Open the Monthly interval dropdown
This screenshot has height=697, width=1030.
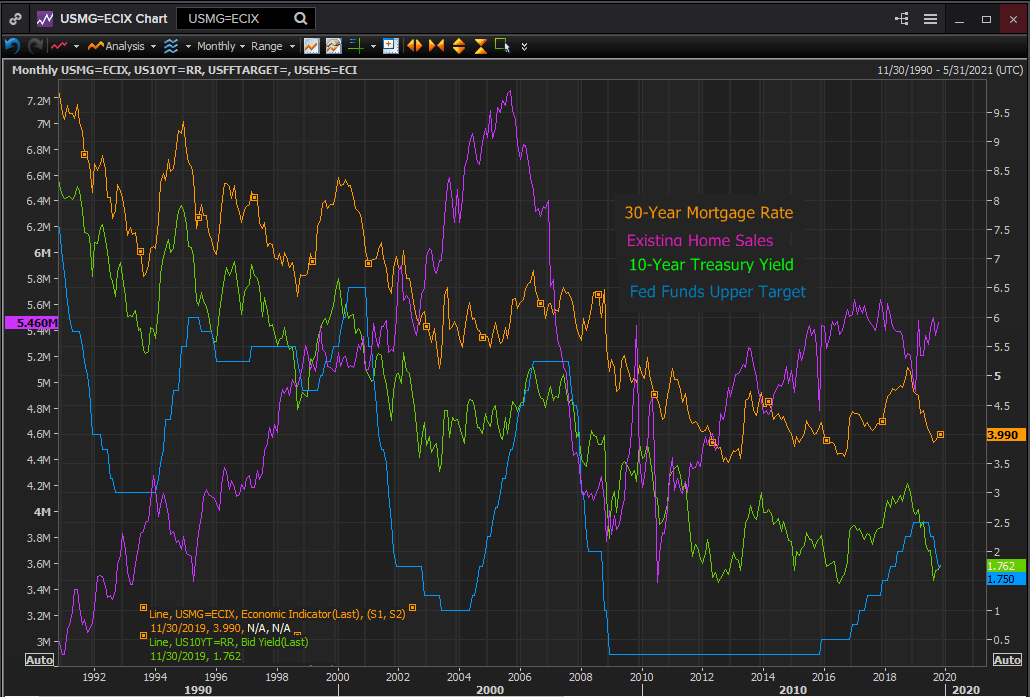pos(216,46)
